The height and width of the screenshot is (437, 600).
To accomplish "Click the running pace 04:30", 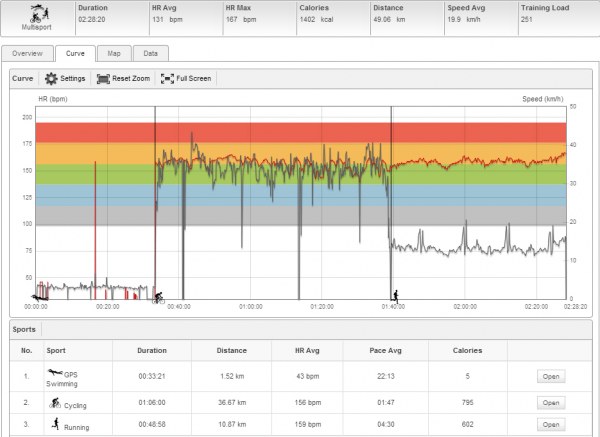I will 386,424.
